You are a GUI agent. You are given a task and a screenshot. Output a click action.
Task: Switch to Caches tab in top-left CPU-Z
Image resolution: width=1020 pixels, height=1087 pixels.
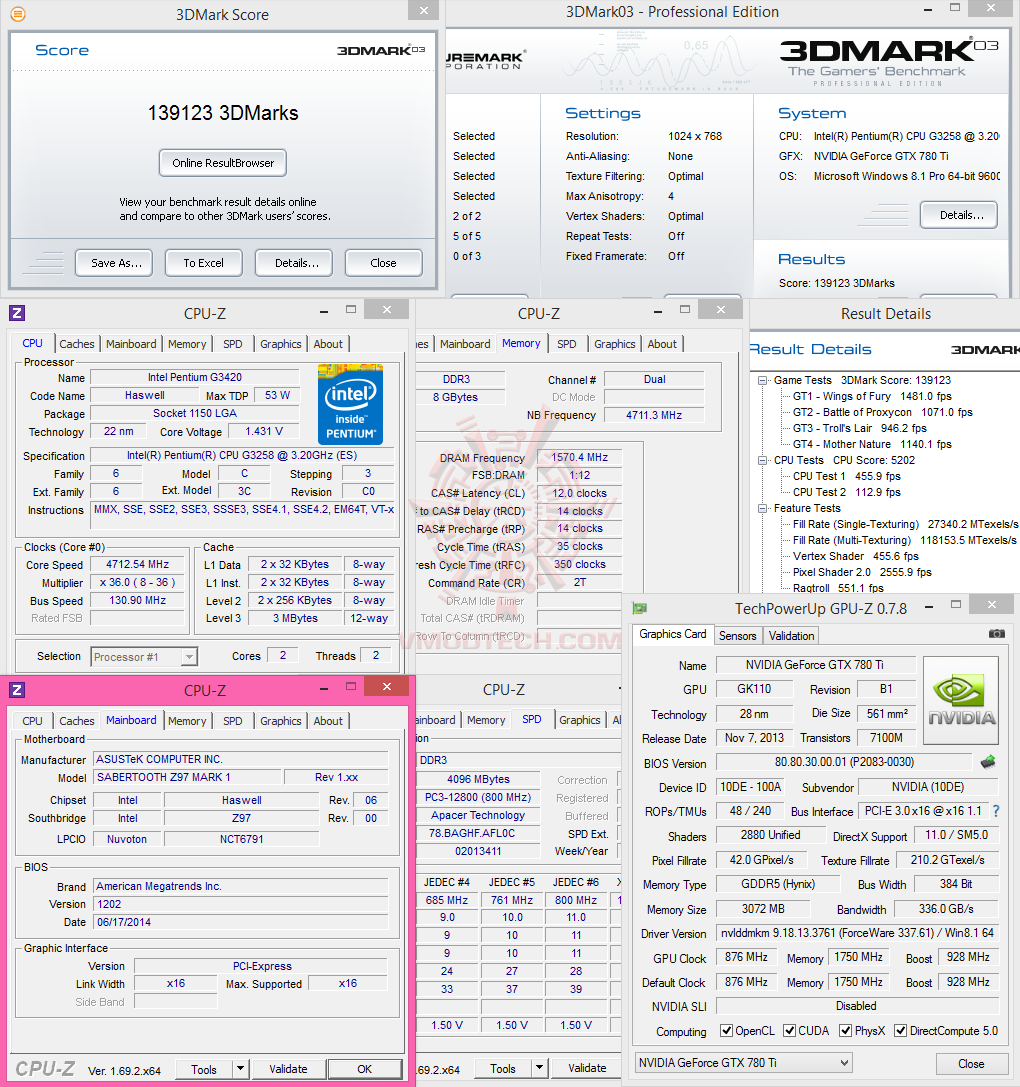76,344
